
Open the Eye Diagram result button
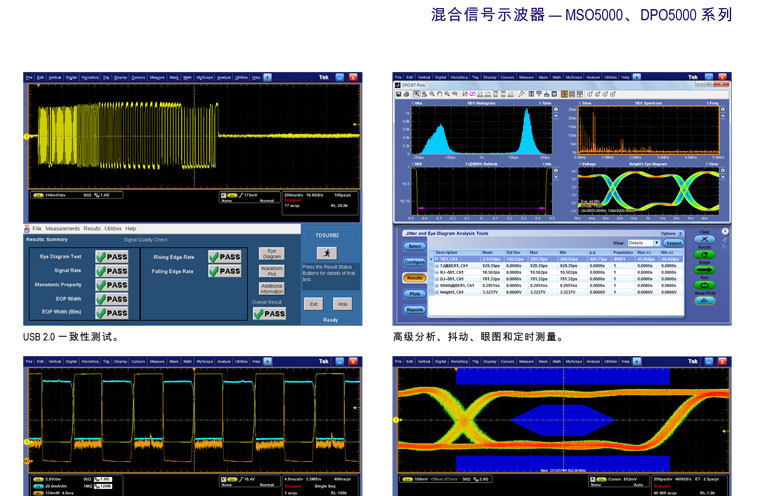coord(271,254)
